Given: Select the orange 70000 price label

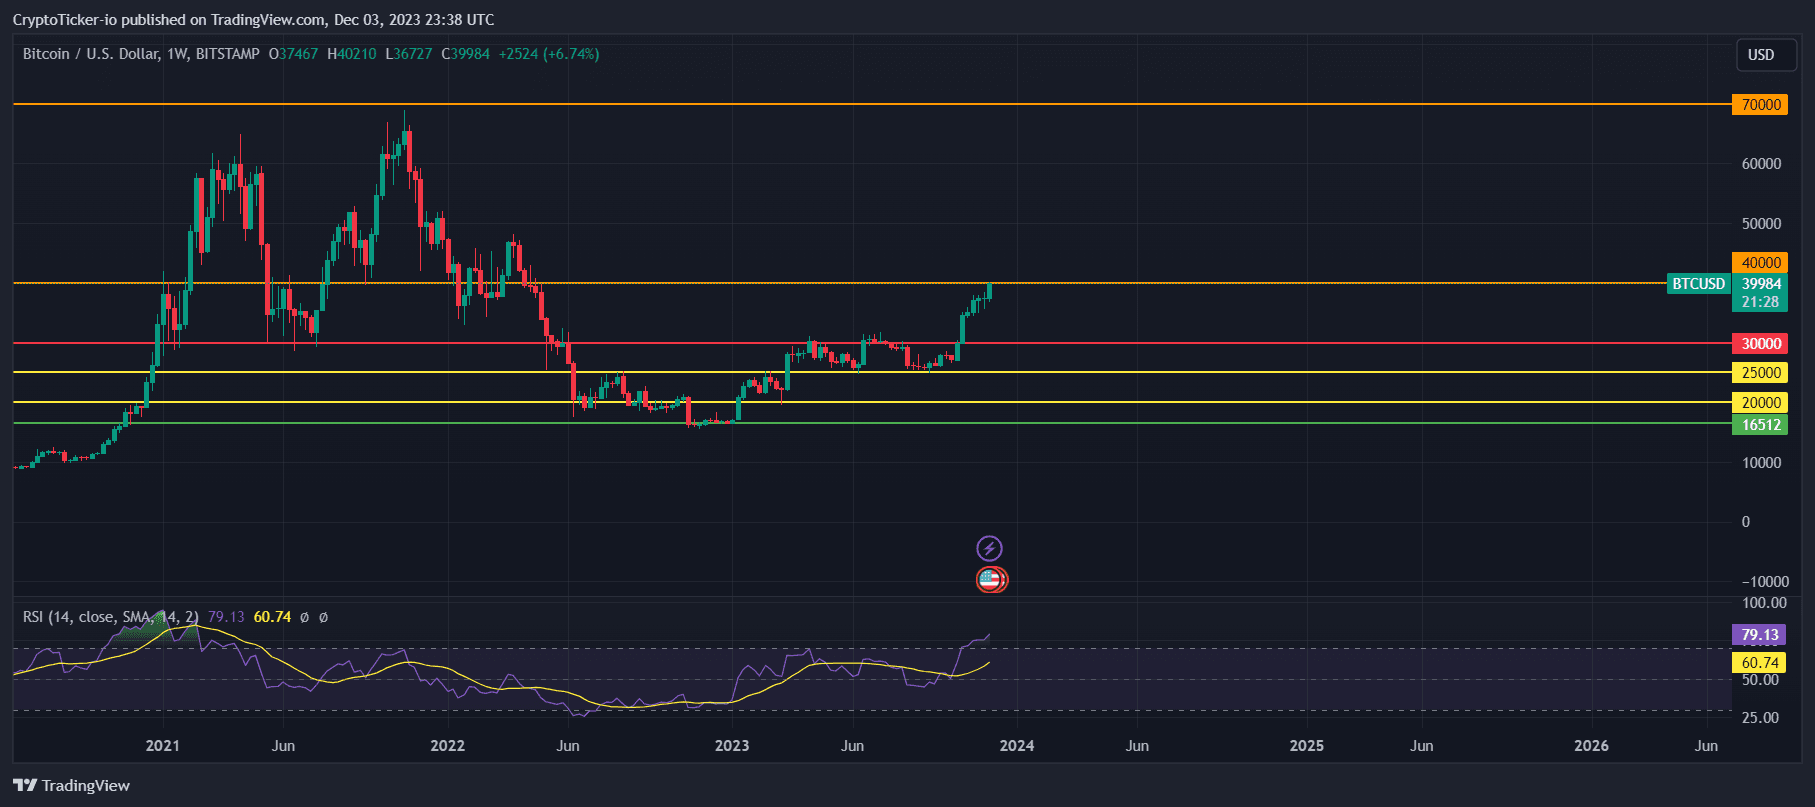Looking at the screenshot, I should point(1760,105).
